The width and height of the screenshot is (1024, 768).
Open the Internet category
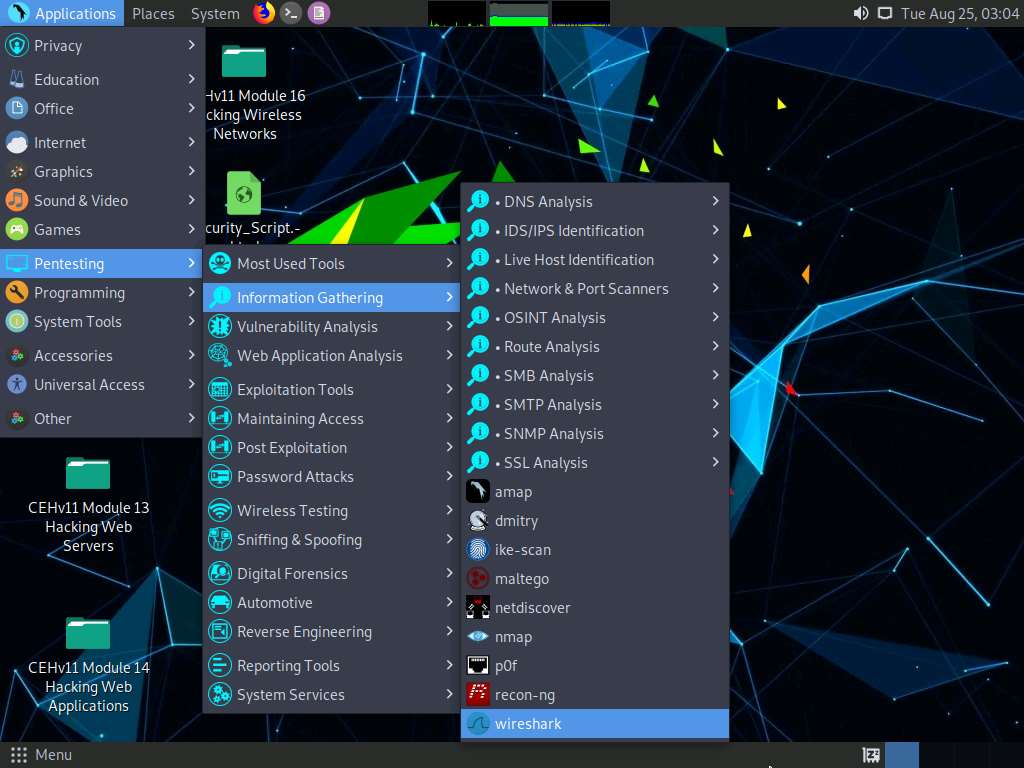pyautogui.click(x=101, y=142)
